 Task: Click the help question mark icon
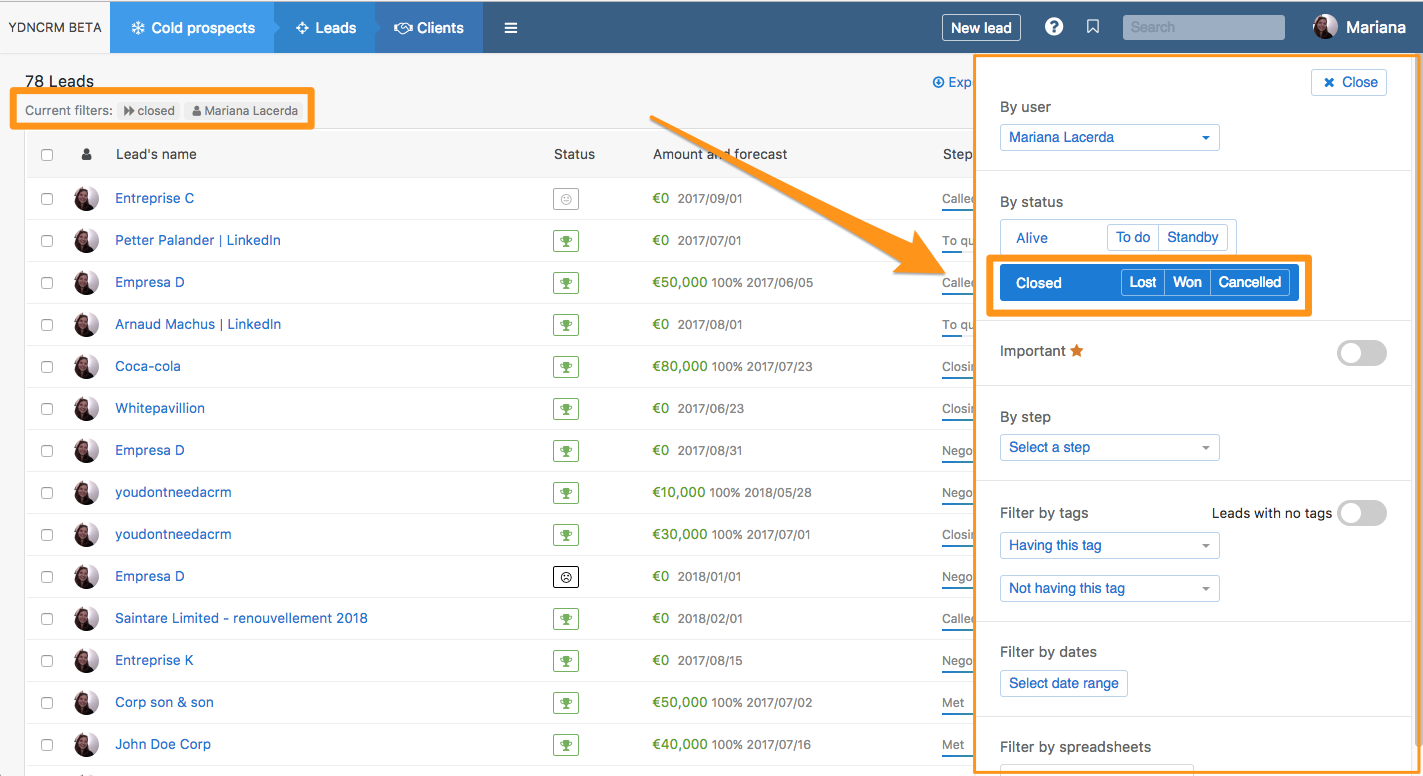click(1054, 27)
